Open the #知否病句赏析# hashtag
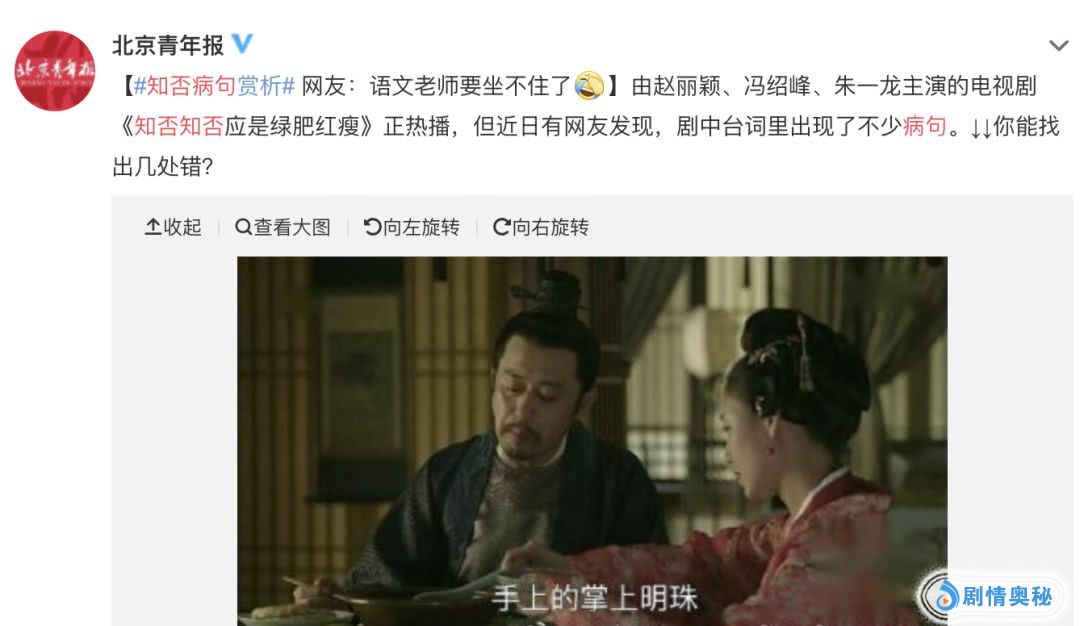This screenshot has width=1080, height=626. (214, 87)
